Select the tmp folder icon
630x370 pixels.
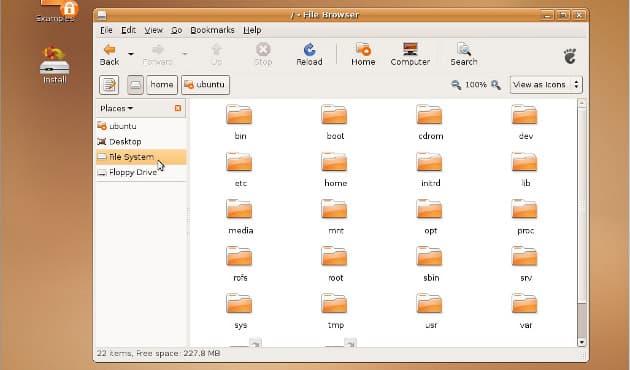pyautogui.click(x=334, y=303)
